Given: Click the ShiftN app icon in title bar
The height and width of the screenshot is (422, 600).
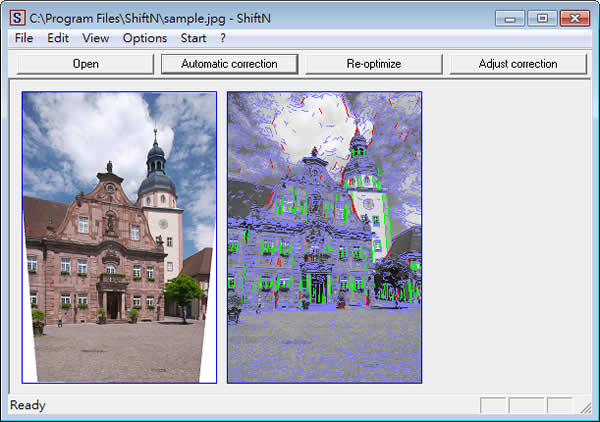Looking at the screenshot, I should pos(17,17).
